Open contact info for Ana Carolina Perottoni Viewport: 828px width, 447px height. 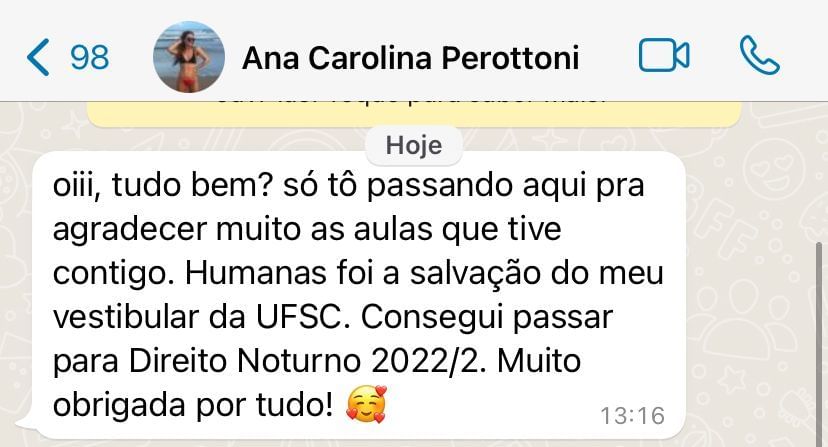[410, 58]
